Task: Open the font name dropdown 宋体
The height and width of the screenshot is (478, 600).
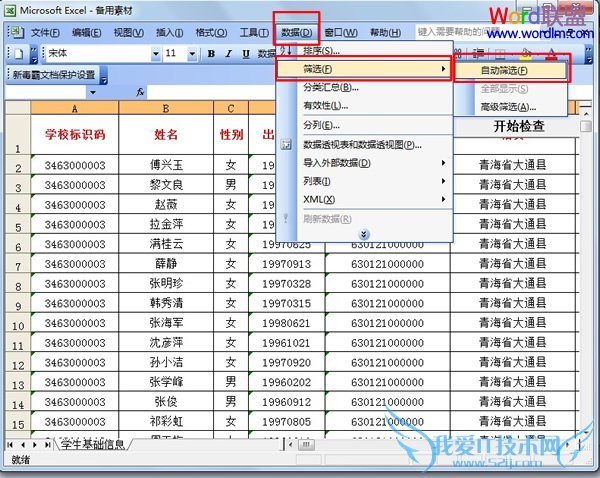Action: tap(156, 54)
